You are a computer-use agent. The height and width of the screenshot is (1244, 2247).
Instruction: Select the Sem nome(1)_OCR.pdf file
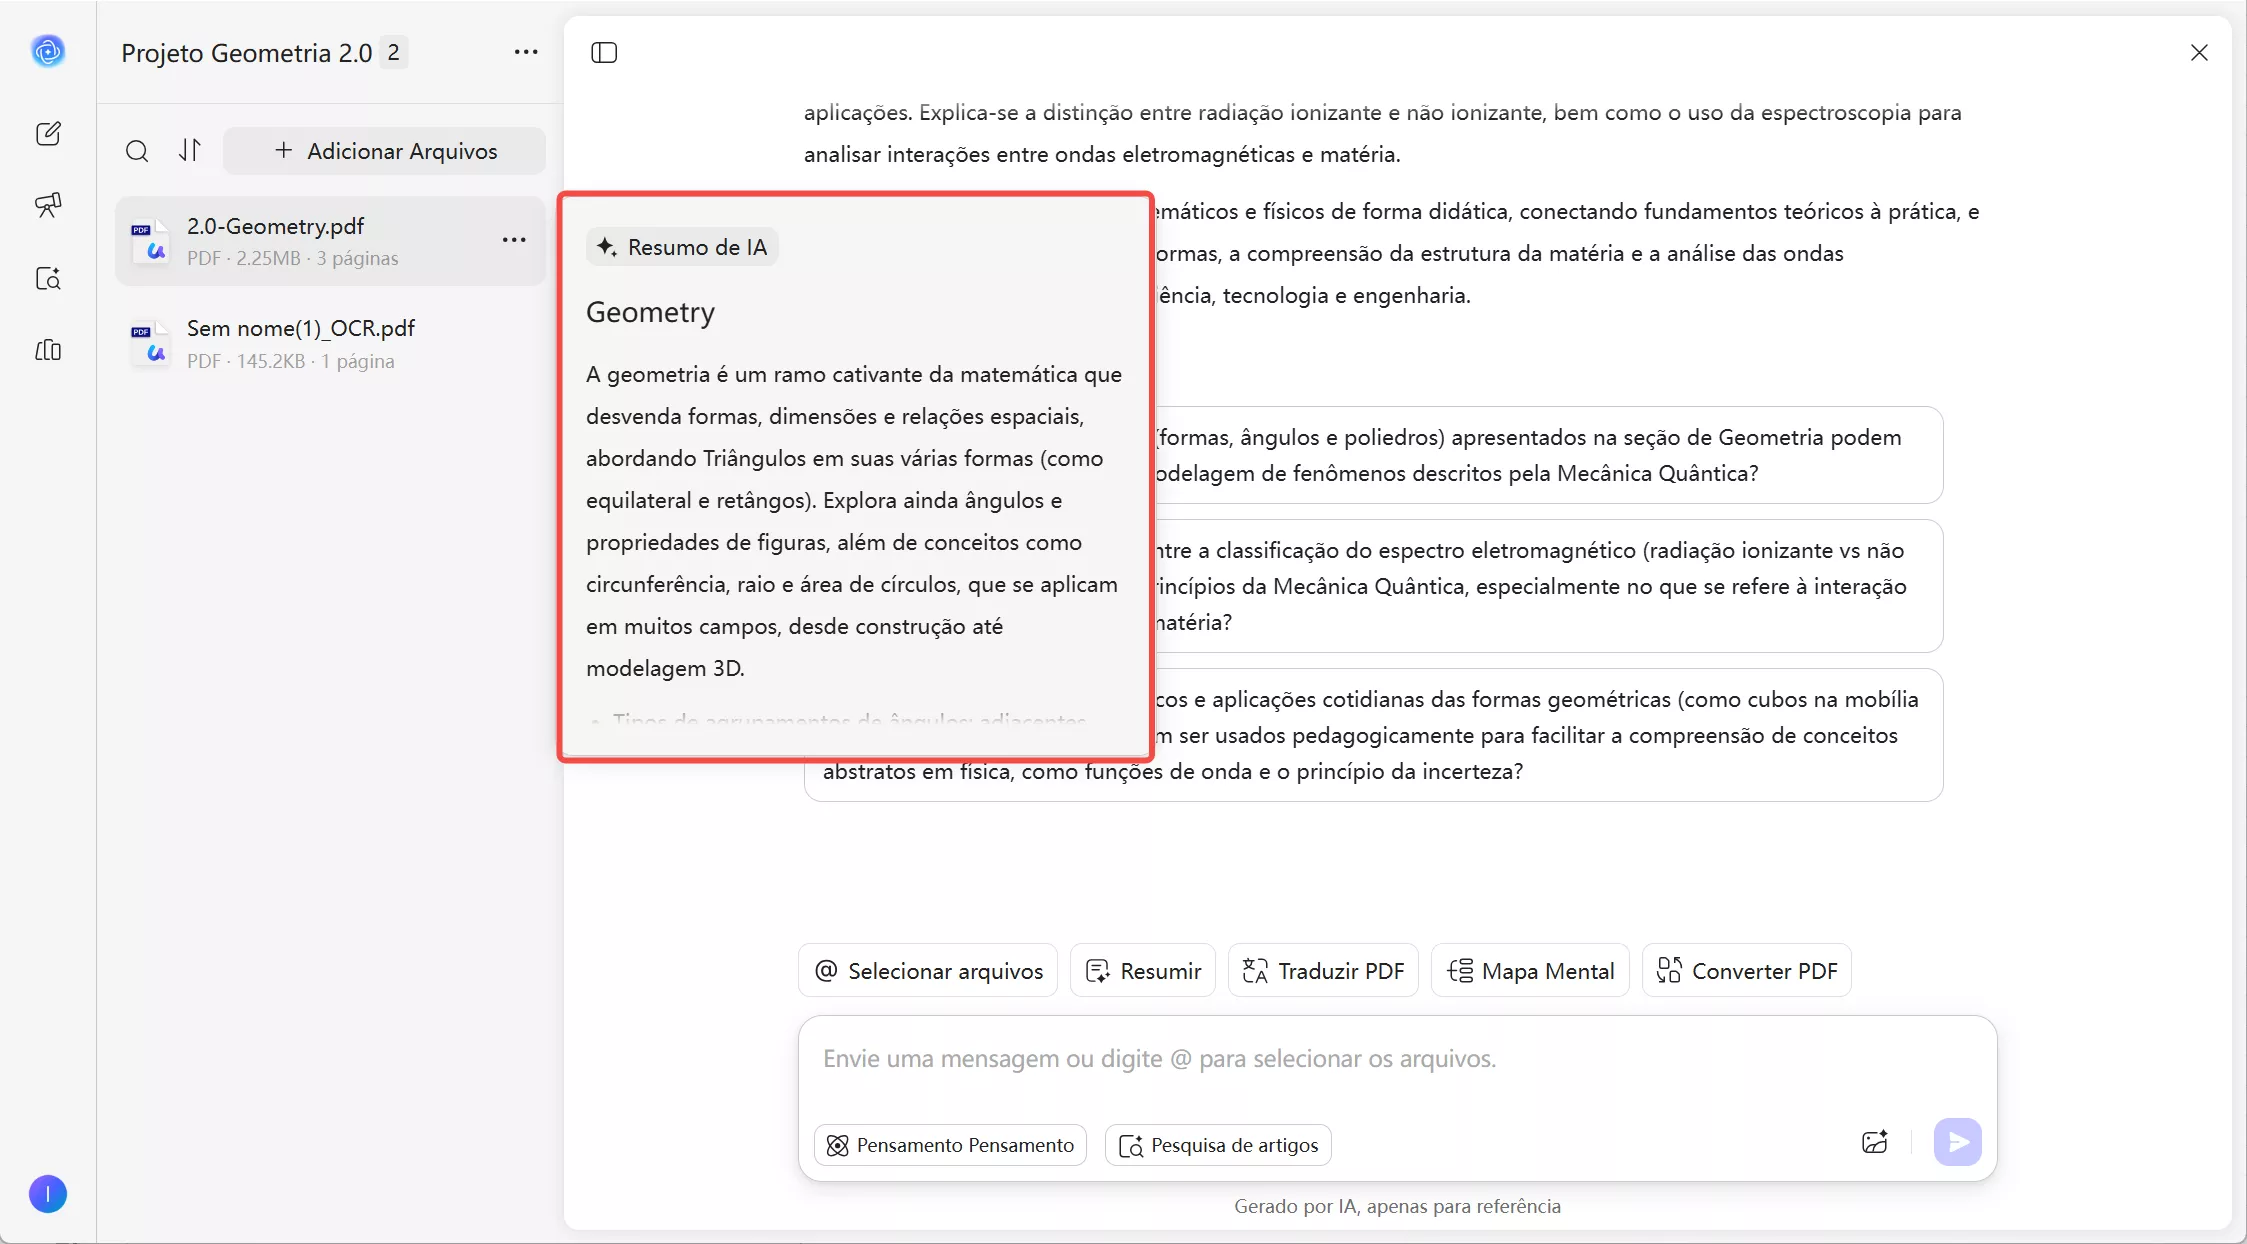tap(300, 343)
